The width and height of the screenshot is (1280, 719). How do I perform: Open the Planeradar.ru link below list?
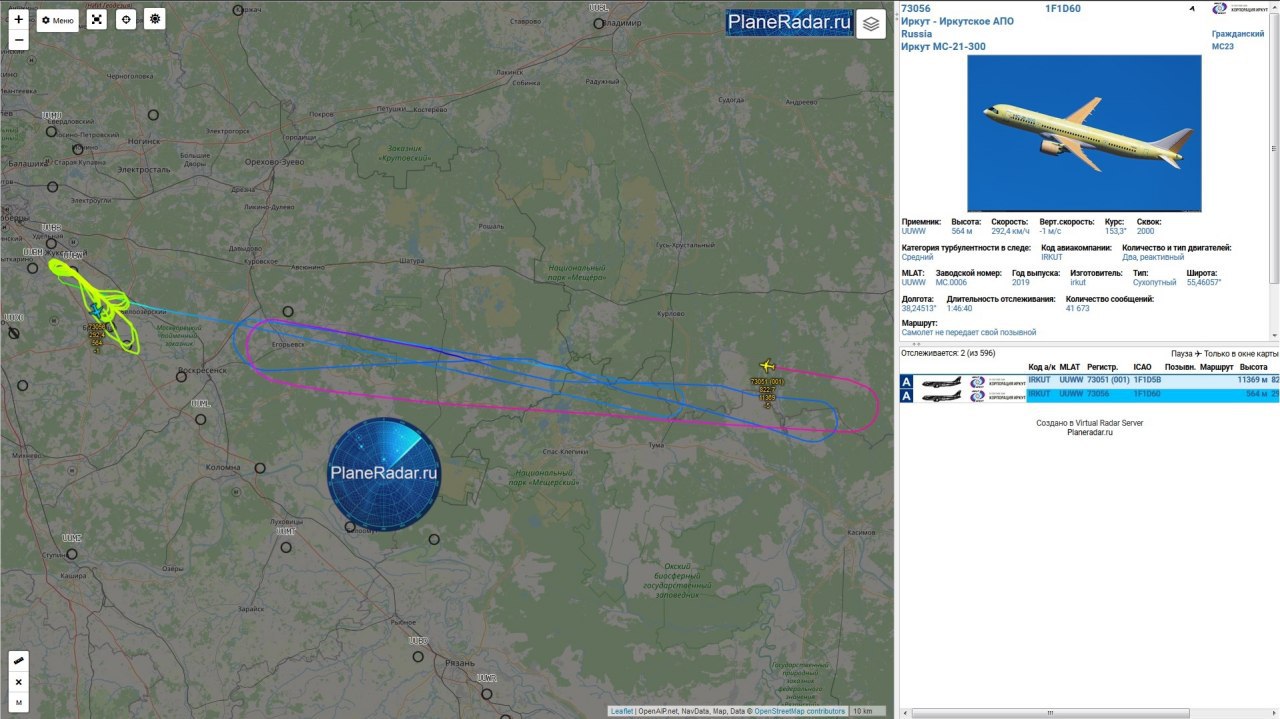tap(1089, 433)
